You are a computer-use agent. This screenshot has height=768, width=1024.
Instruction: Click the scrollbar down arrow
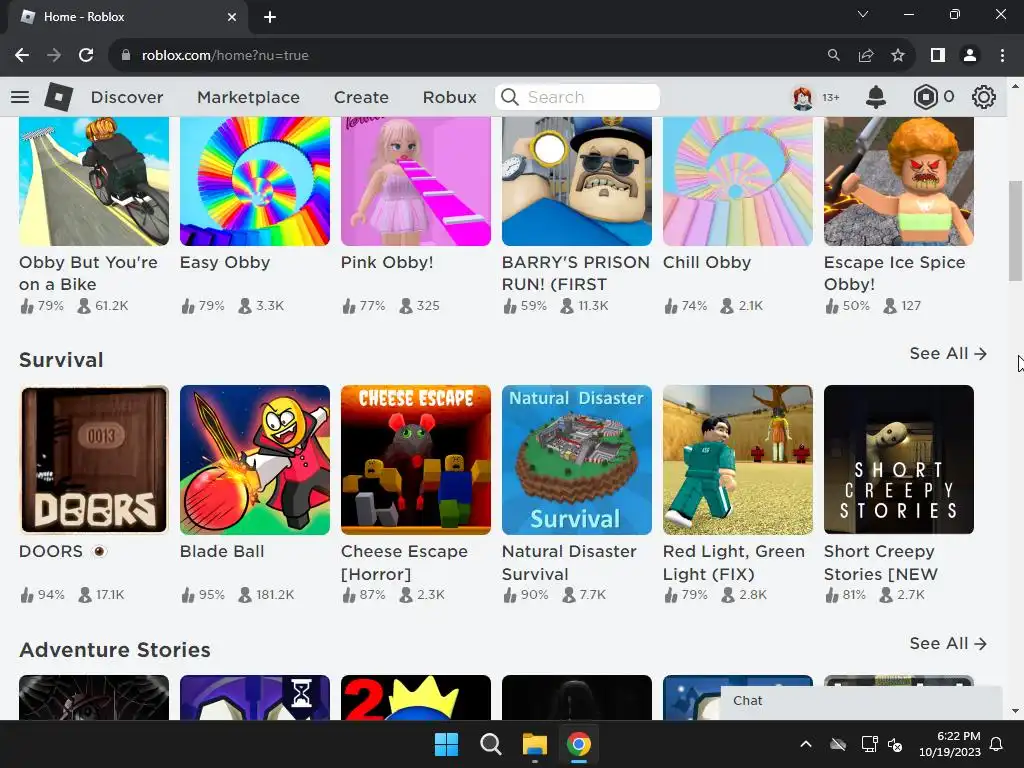(1016, 711)
